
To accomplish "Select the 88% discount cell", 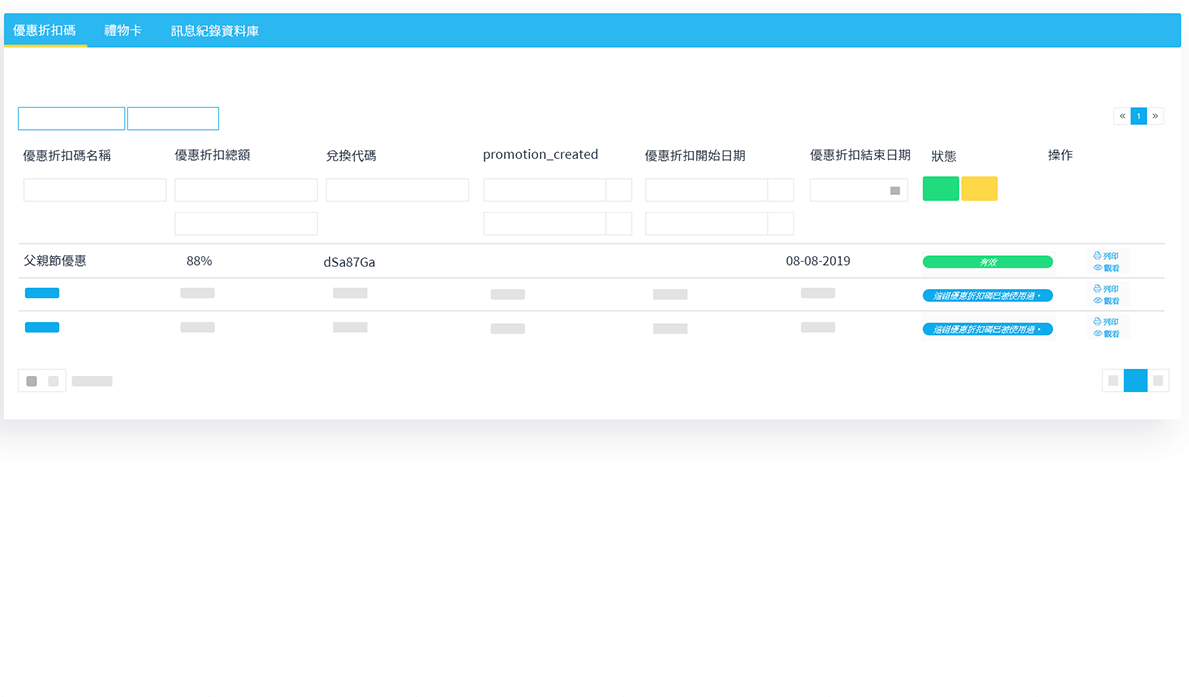I will (199, 261).
